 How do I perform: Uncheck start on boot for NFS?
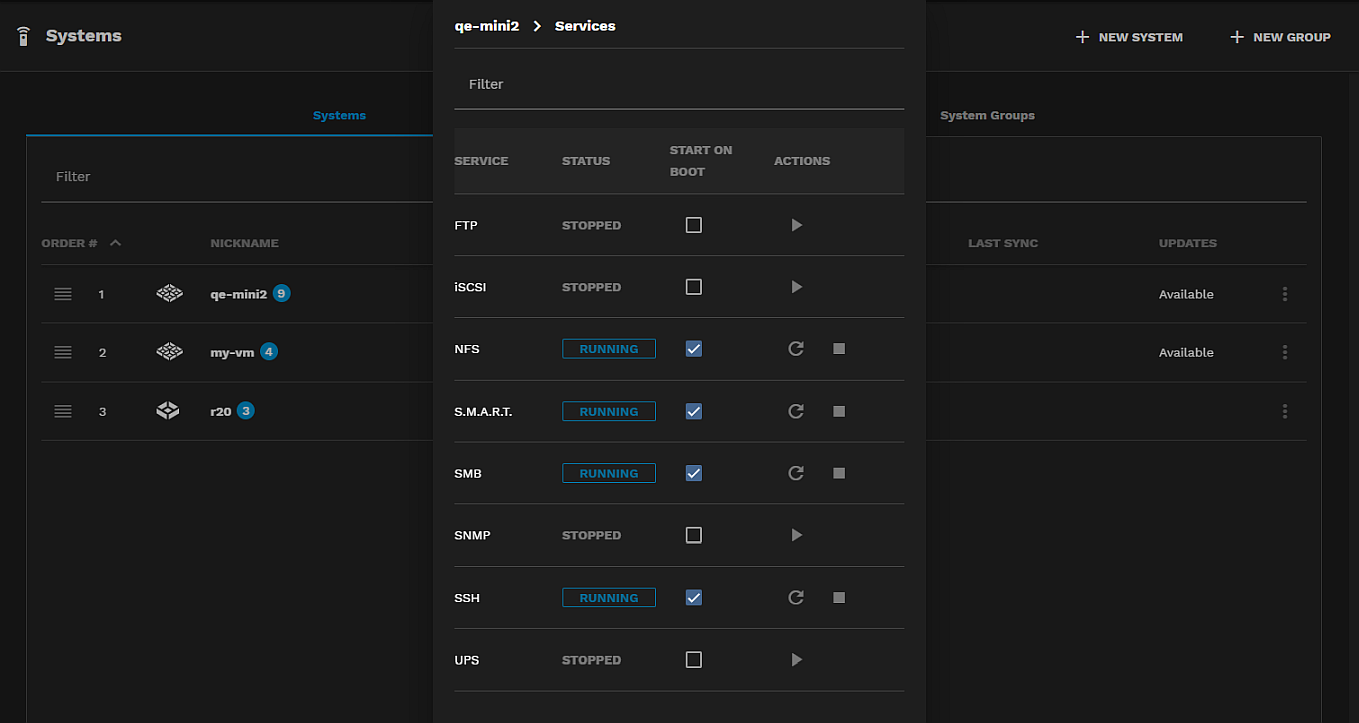[x=693, y=348]
